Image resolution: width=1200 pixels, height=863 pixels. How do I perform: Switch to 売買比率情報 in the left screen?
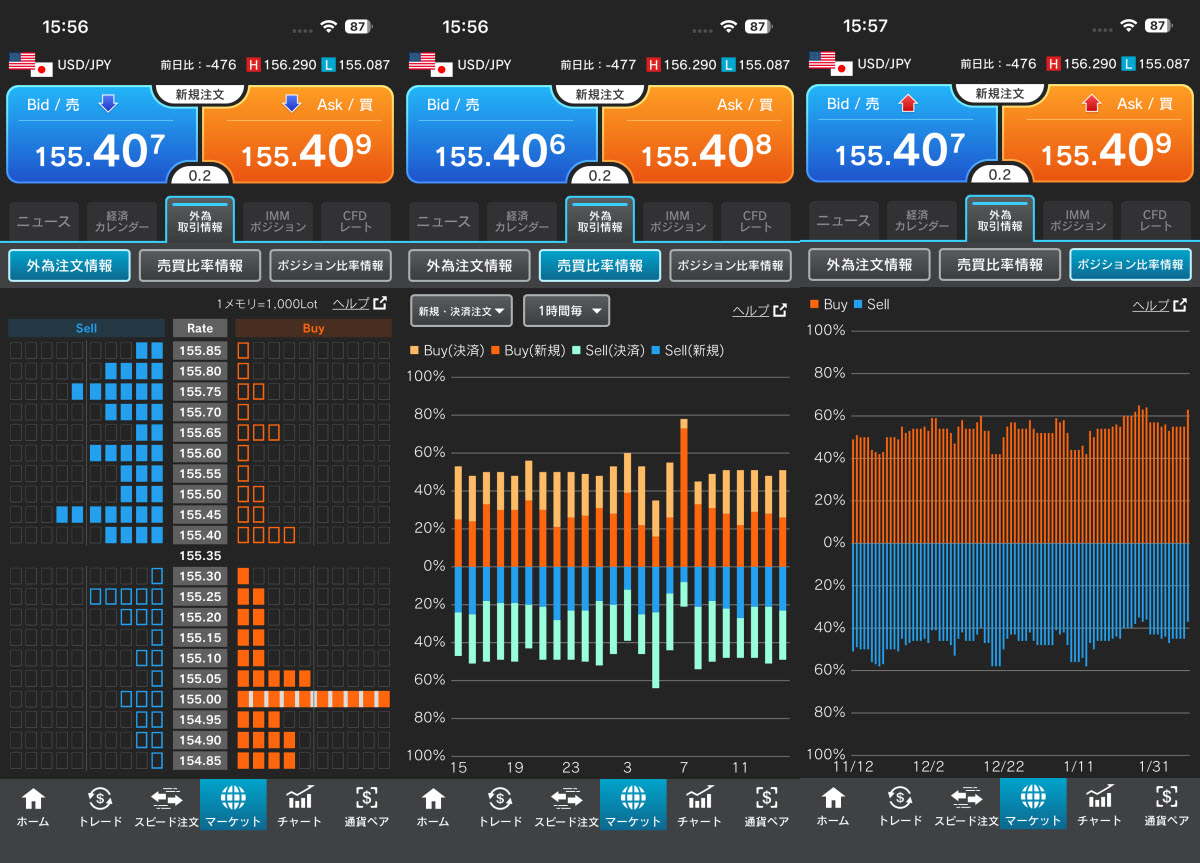[x=207, y=265]
